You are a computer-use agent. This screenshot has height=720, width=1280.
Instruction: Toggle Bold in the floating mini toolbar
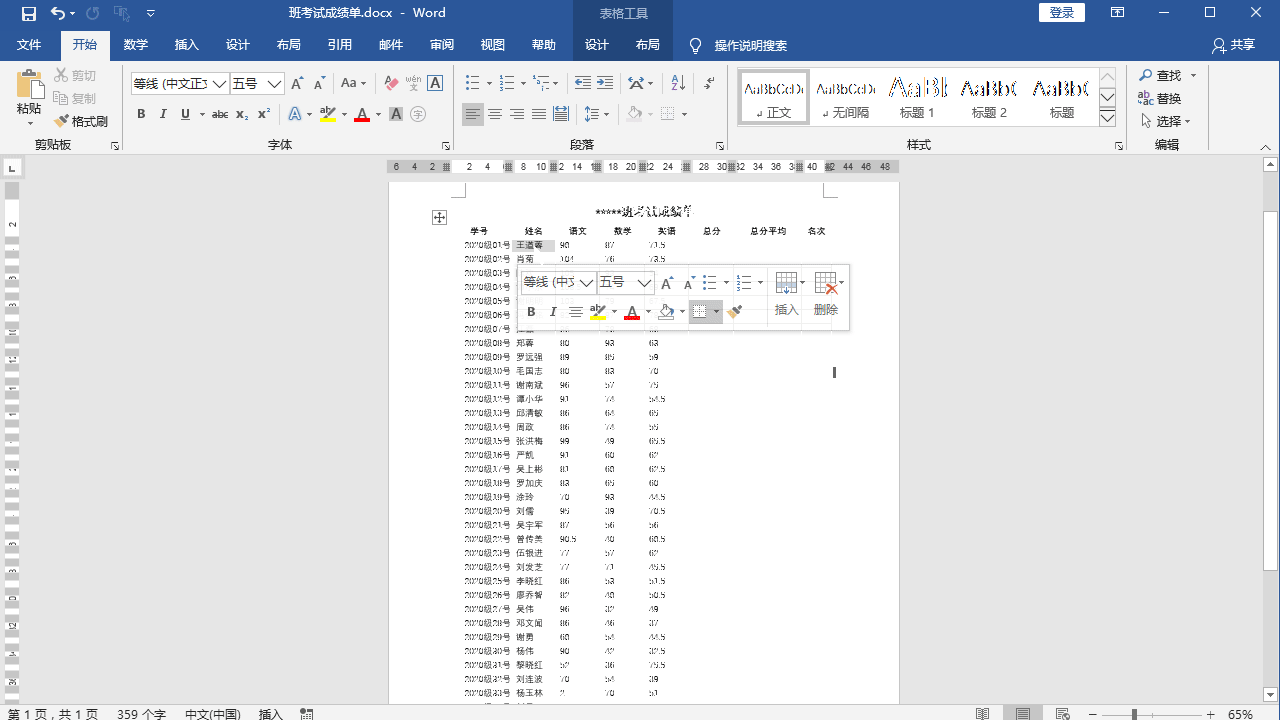pyautogui.click(x=531, y=312)
